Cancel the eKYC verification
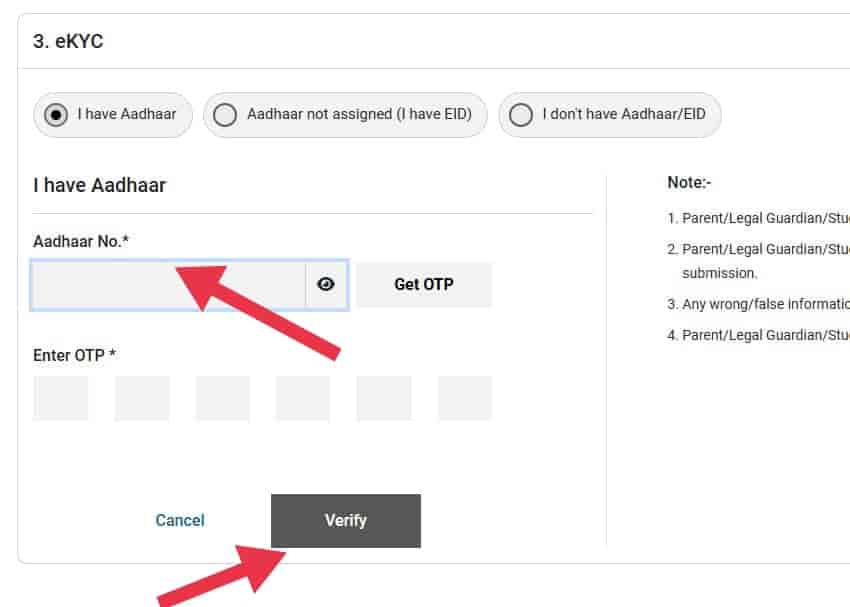Image resolution: width=850 pixels, height=607 pixels. click(x=180, y=520)
